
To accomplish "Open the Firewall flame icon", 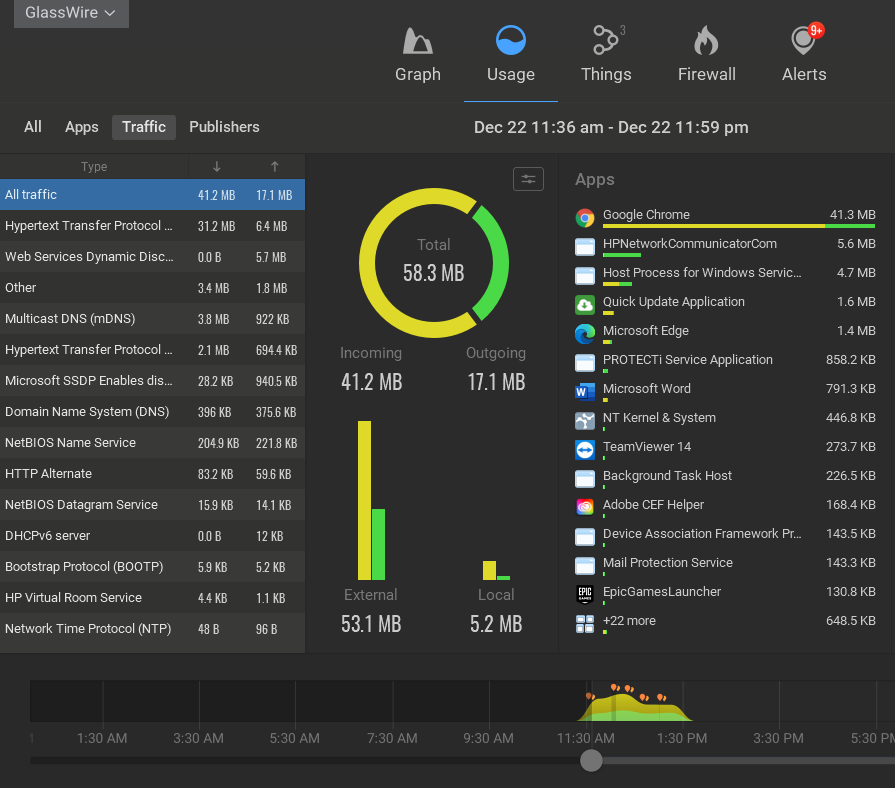I will (x=706, y=41).
